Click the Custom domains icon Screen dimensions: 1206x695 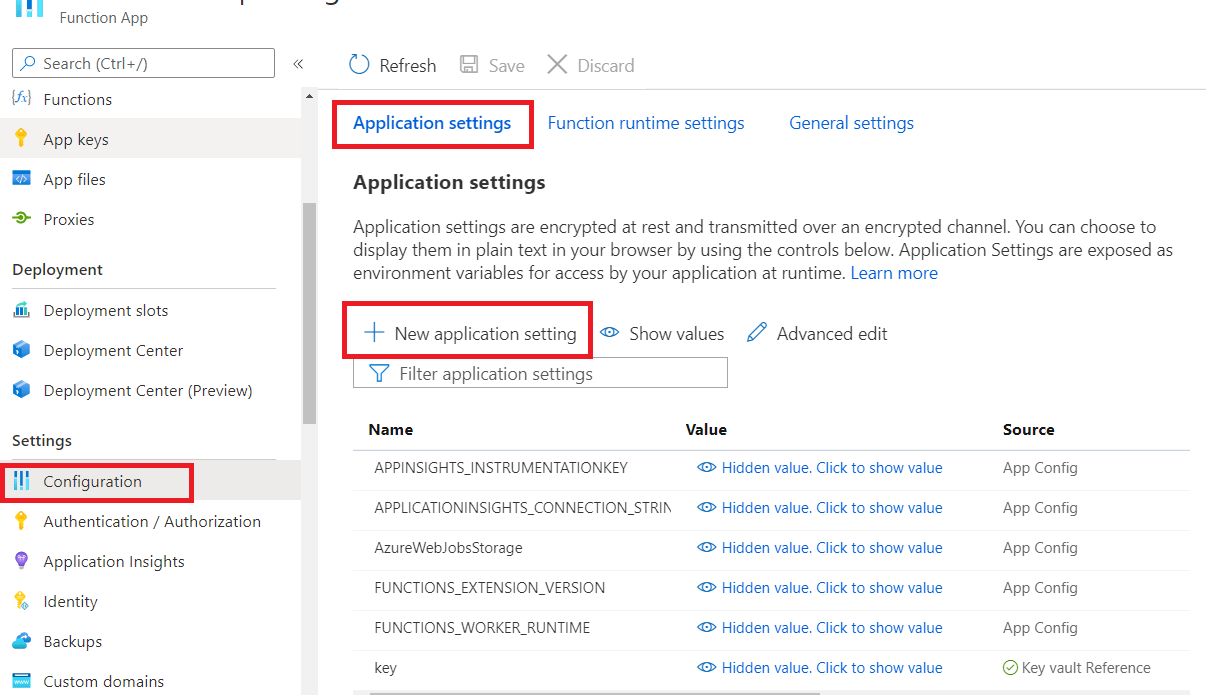(x=21, y=681)
